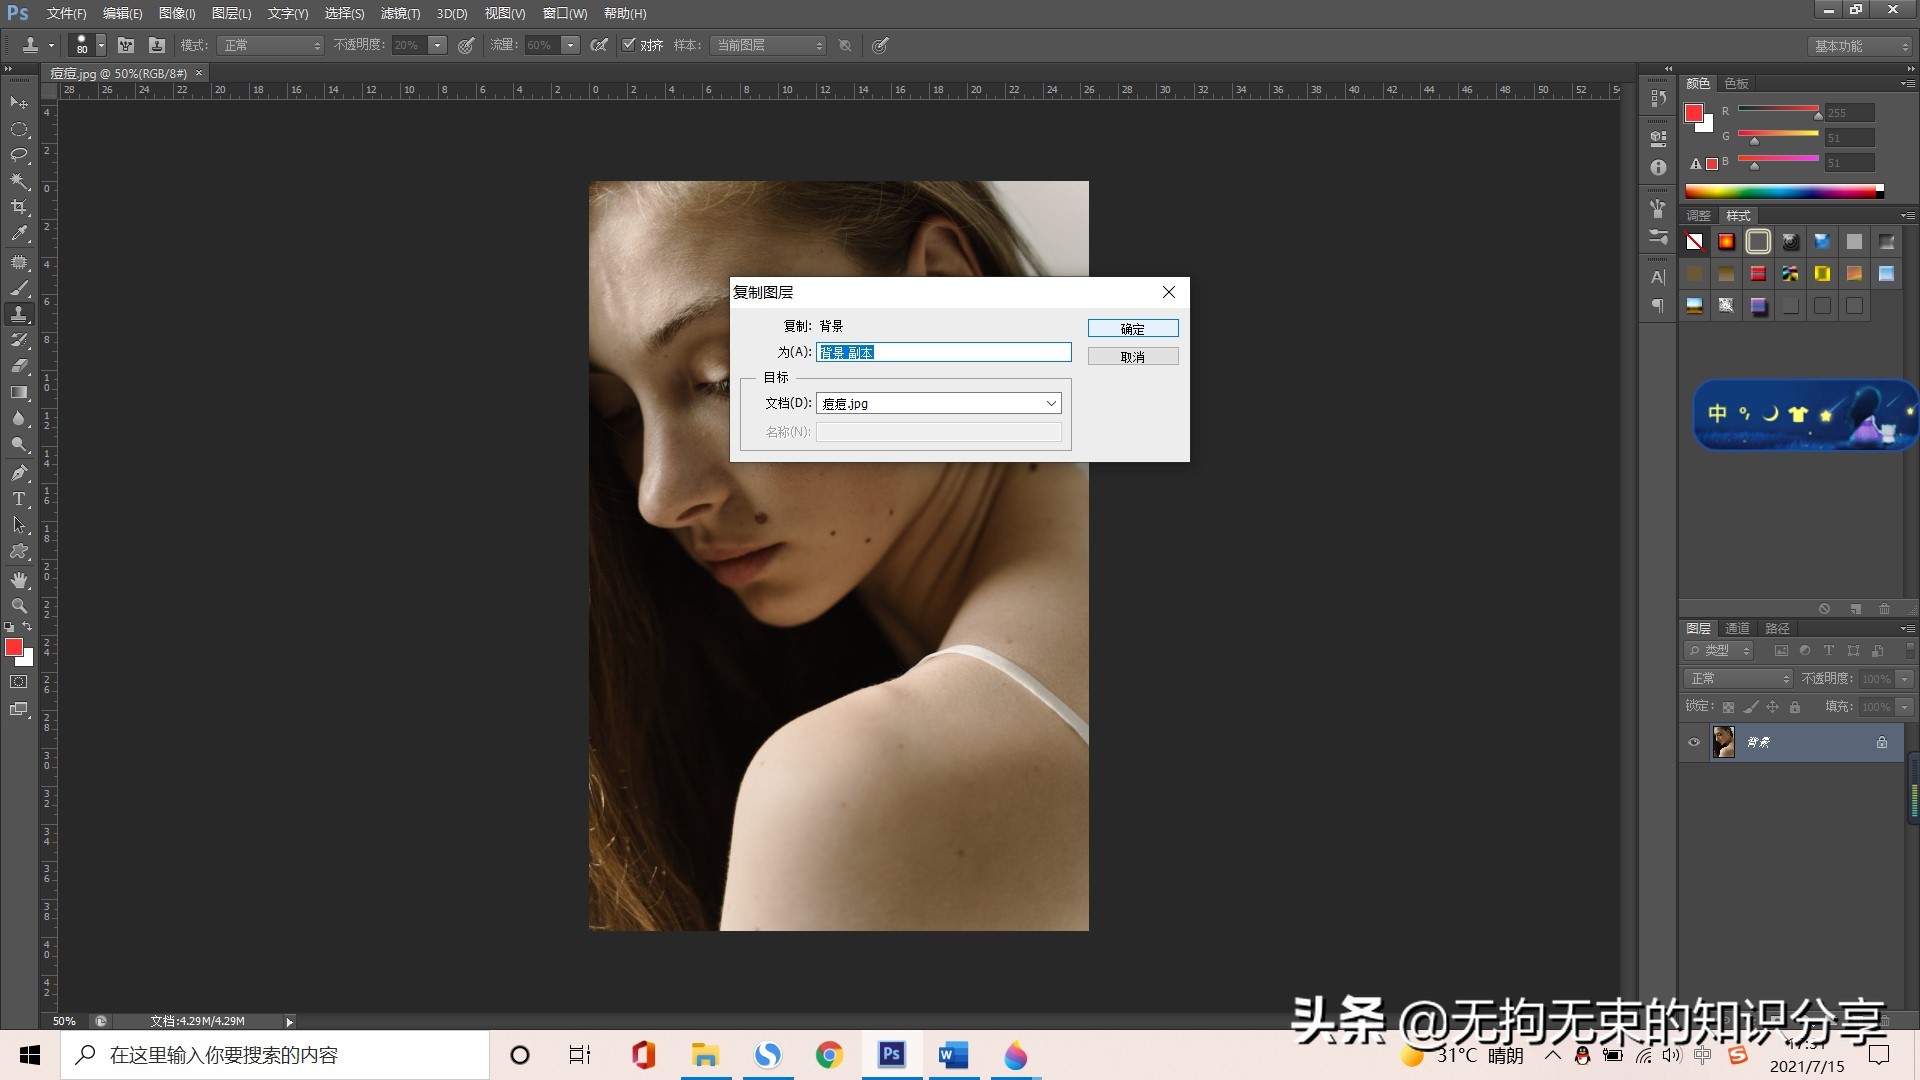
Task: Select the Hand tool
Action: pyautogui.click(x=19, y=580)
